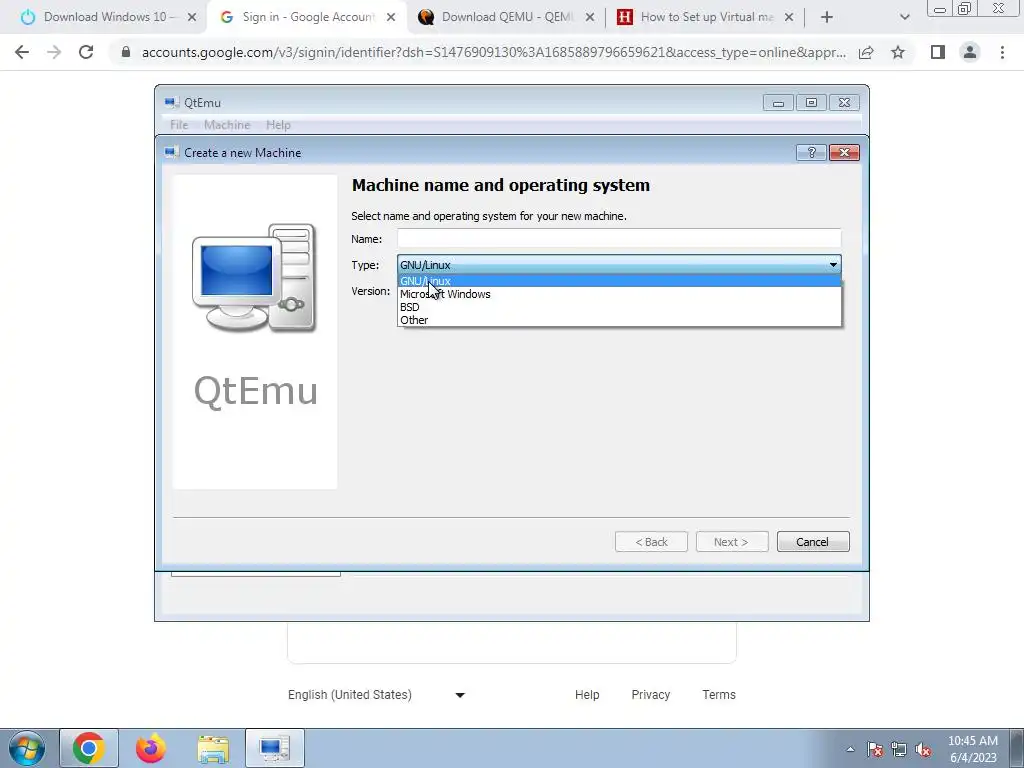The image size is (1024, 768).
Task: Go back in Chrome browser
Action: (x=22, y=52)
